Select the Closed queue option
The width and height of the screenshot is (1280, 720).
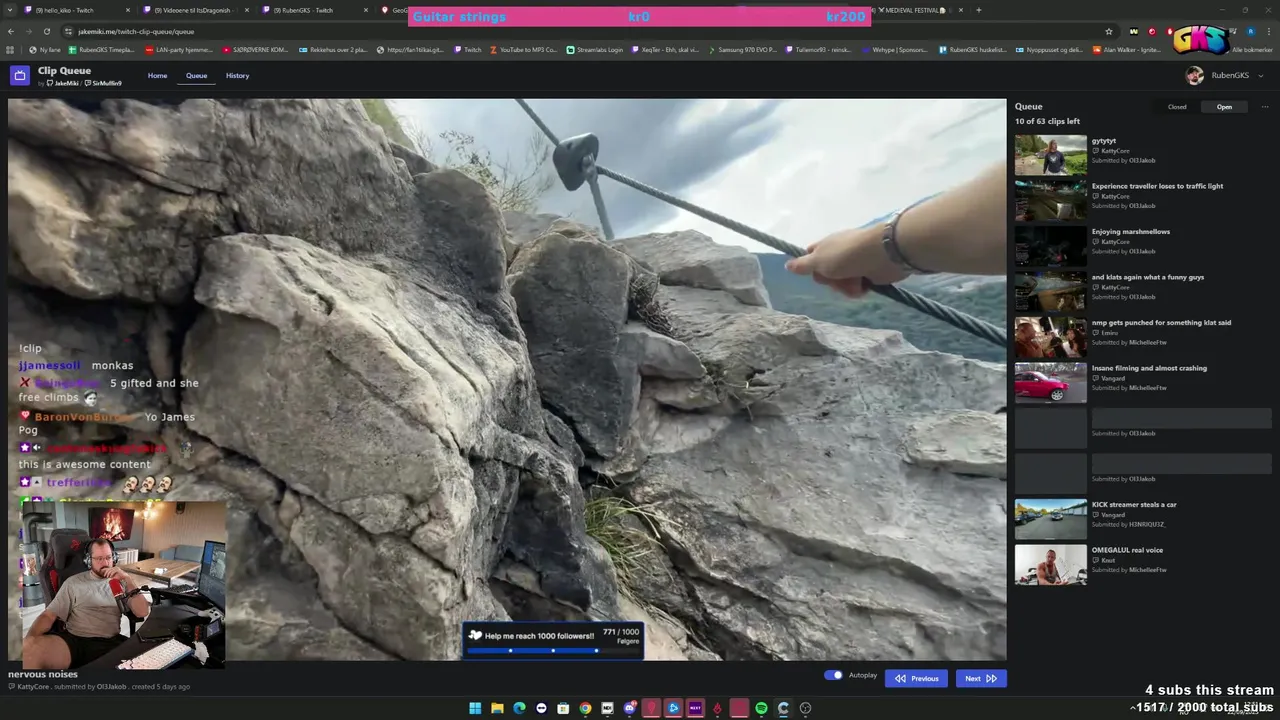point(1177,107)
